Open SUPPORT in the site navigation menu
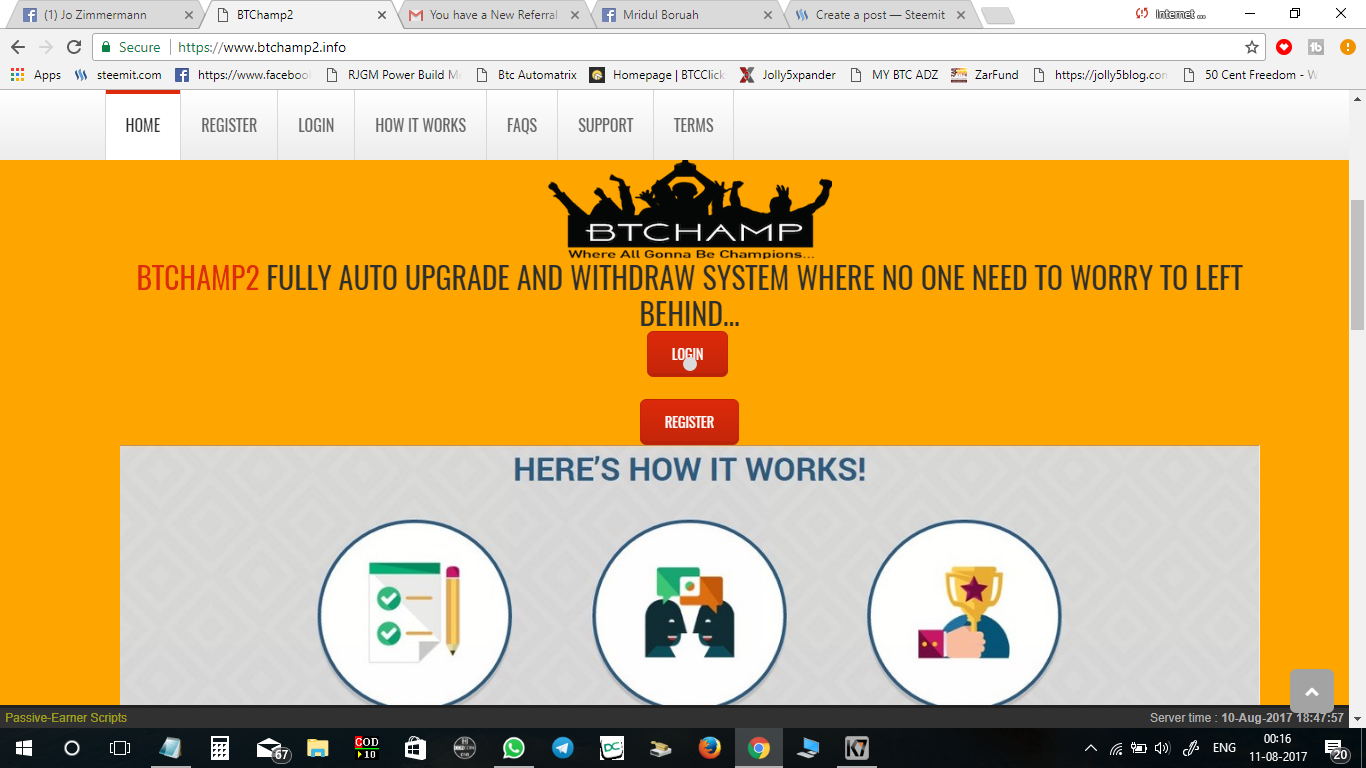The height and width of the screenshot is (768, 1366). pos(604,125)
